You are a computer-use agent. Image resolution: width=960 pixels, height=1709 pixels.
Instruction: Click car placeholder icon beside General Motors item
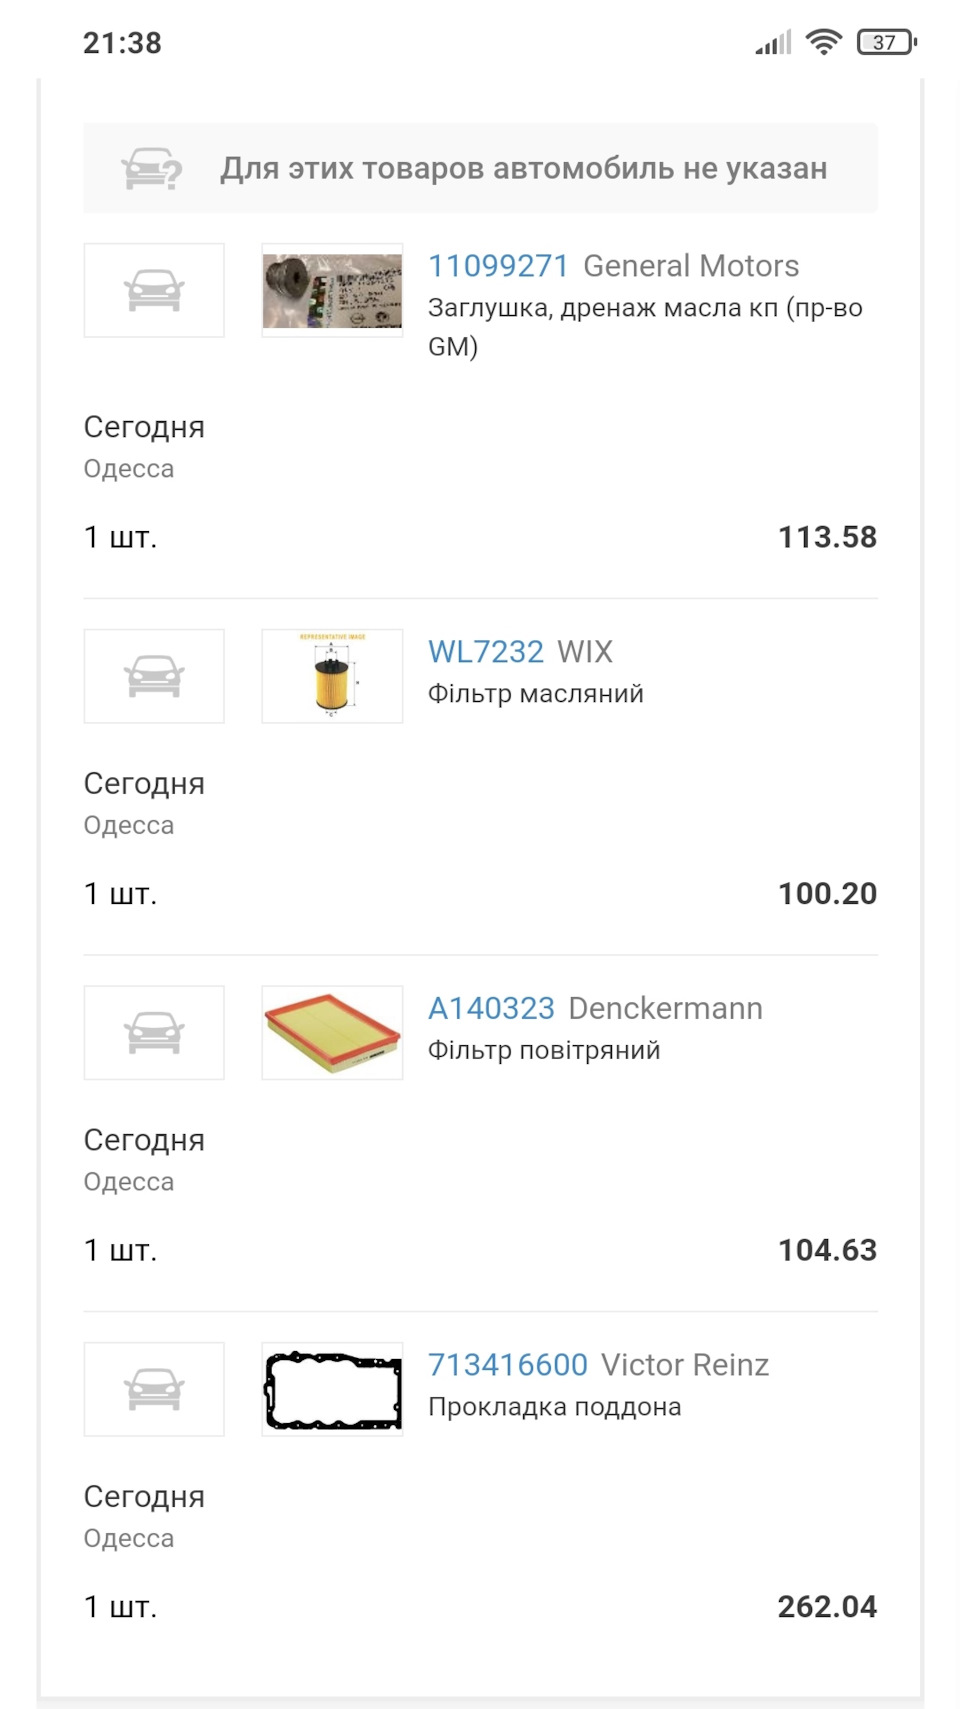coord(154,290)
